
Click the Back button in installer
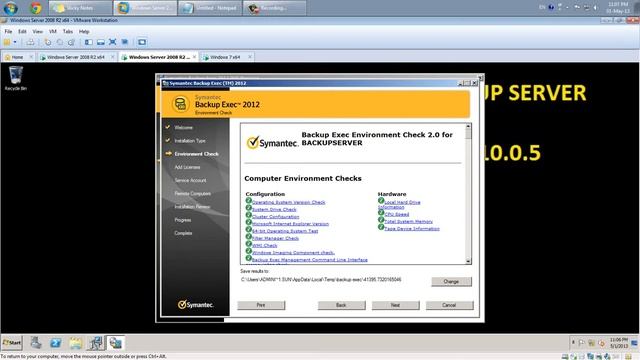(341, 305)
